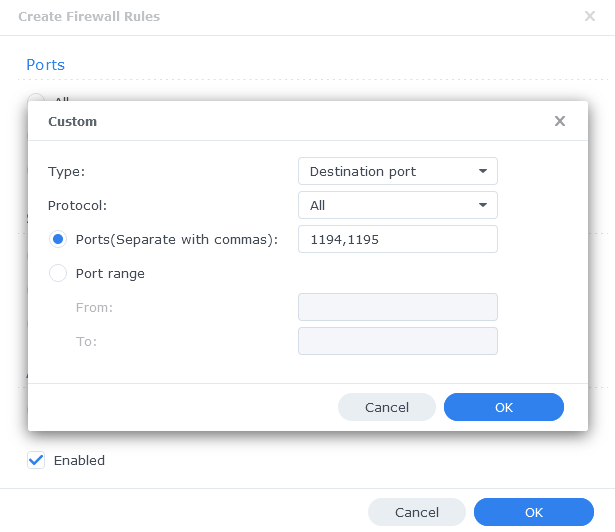
Task: Close the Custom dialog with the X
Action: tap(560, 121)
